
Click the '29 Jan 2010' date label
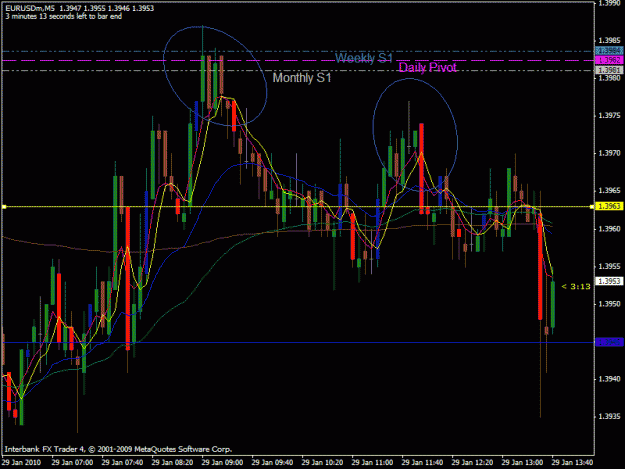(x=21, y=462)
